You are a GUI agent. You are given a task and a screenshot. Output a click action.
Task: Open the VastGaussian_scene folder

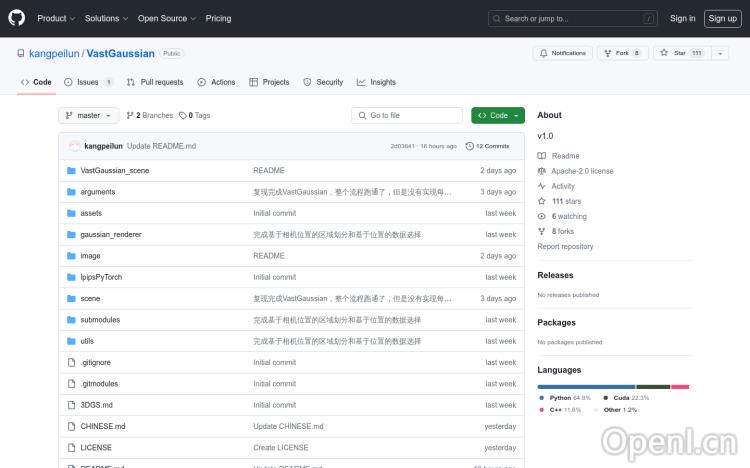(x=114, y=171)
